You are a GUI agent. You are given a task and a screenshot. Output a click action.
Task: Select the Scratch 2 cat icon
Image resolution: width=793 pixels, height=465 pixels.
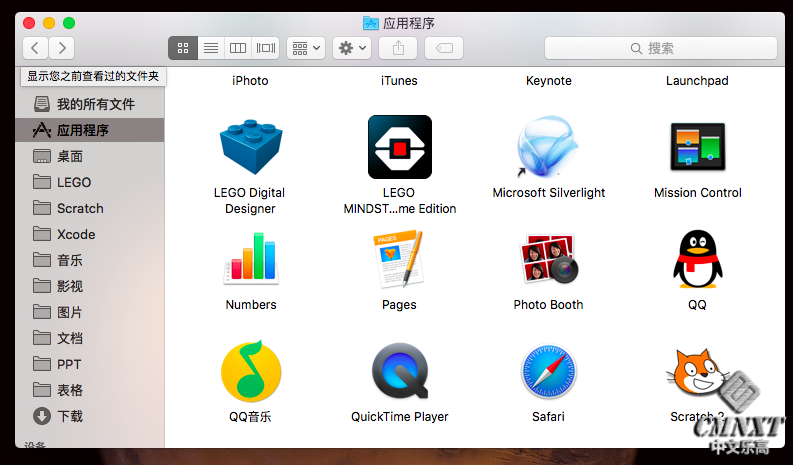[x=697, y=372]
